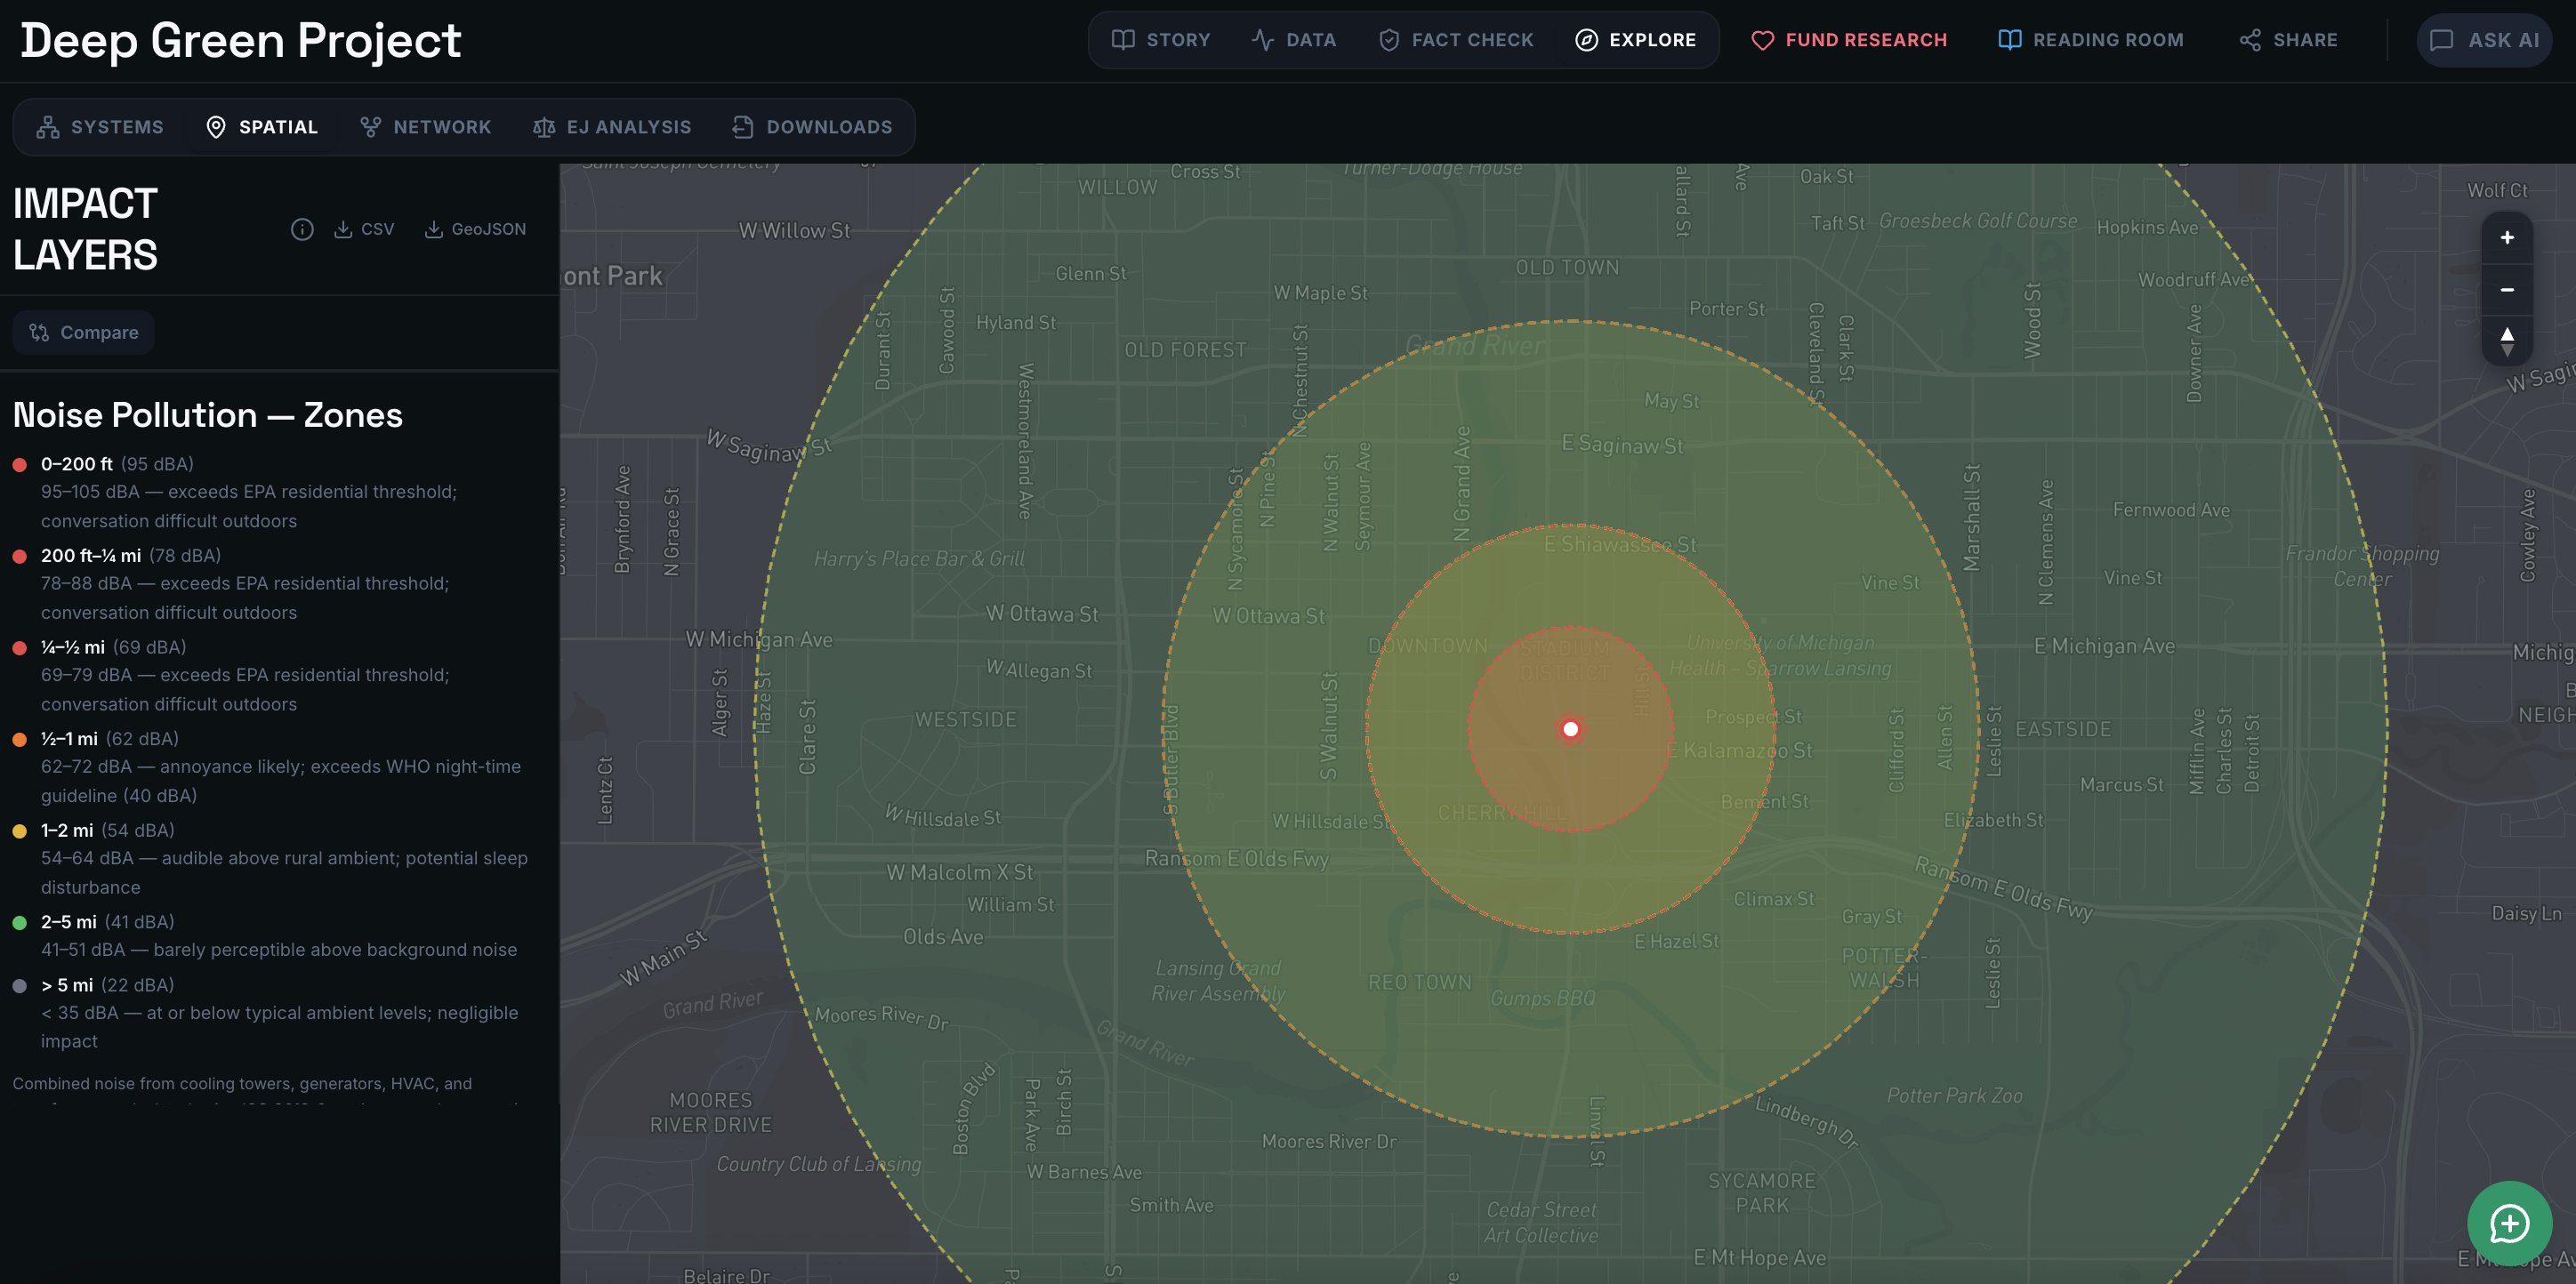Switch to the Spatial tab
2576x1284 pixels.
261,126
